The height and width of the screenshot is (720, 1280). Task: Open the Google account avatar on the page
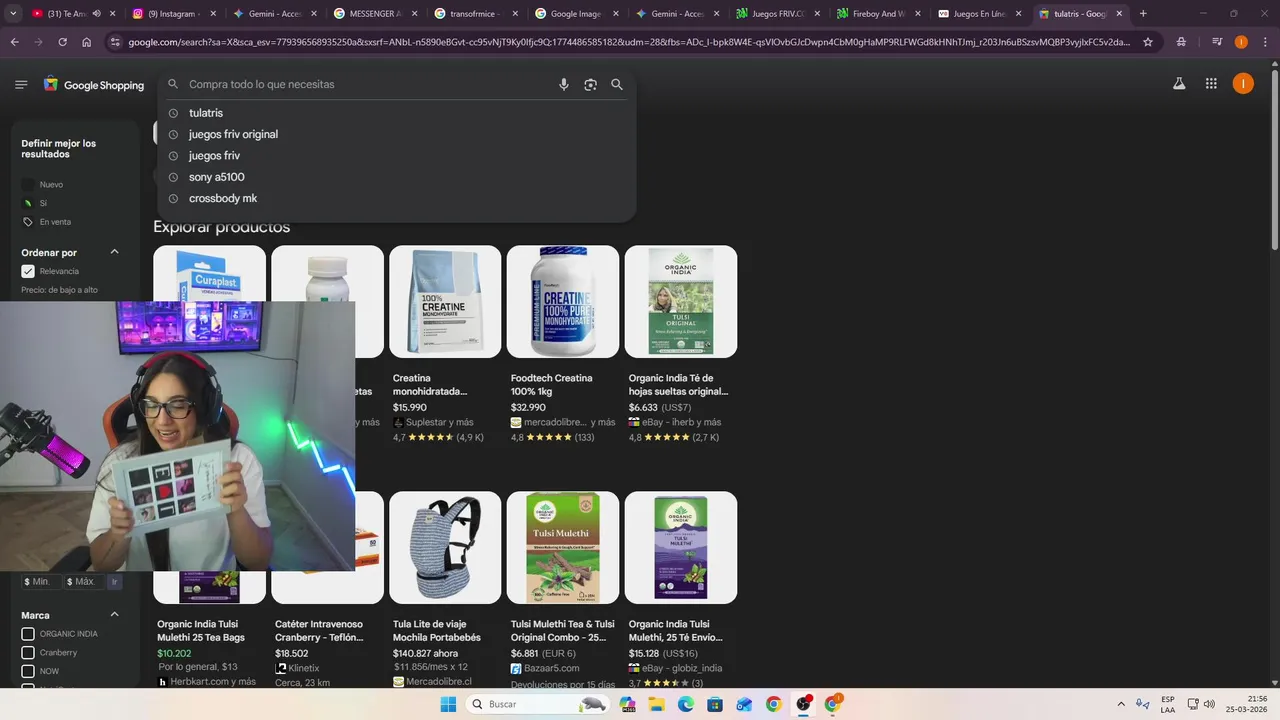click(1243, 84)
